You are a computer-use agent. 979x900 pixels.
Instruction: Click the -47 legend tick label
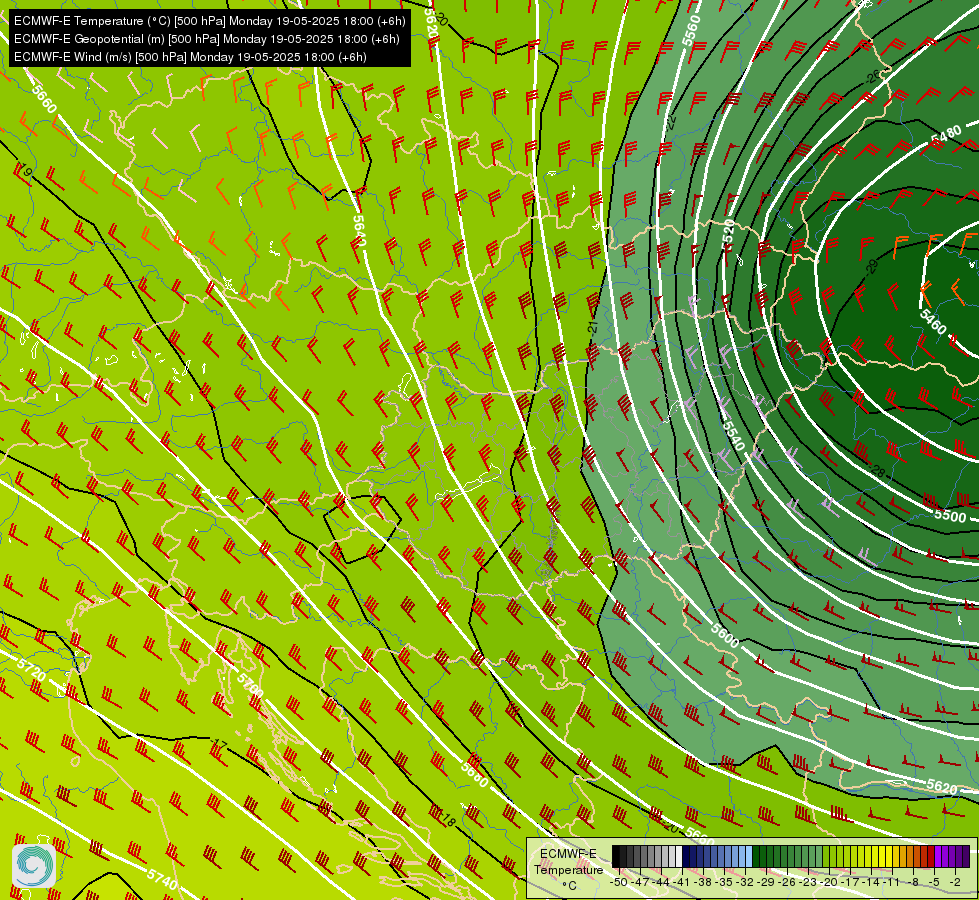tap(641, 882)
